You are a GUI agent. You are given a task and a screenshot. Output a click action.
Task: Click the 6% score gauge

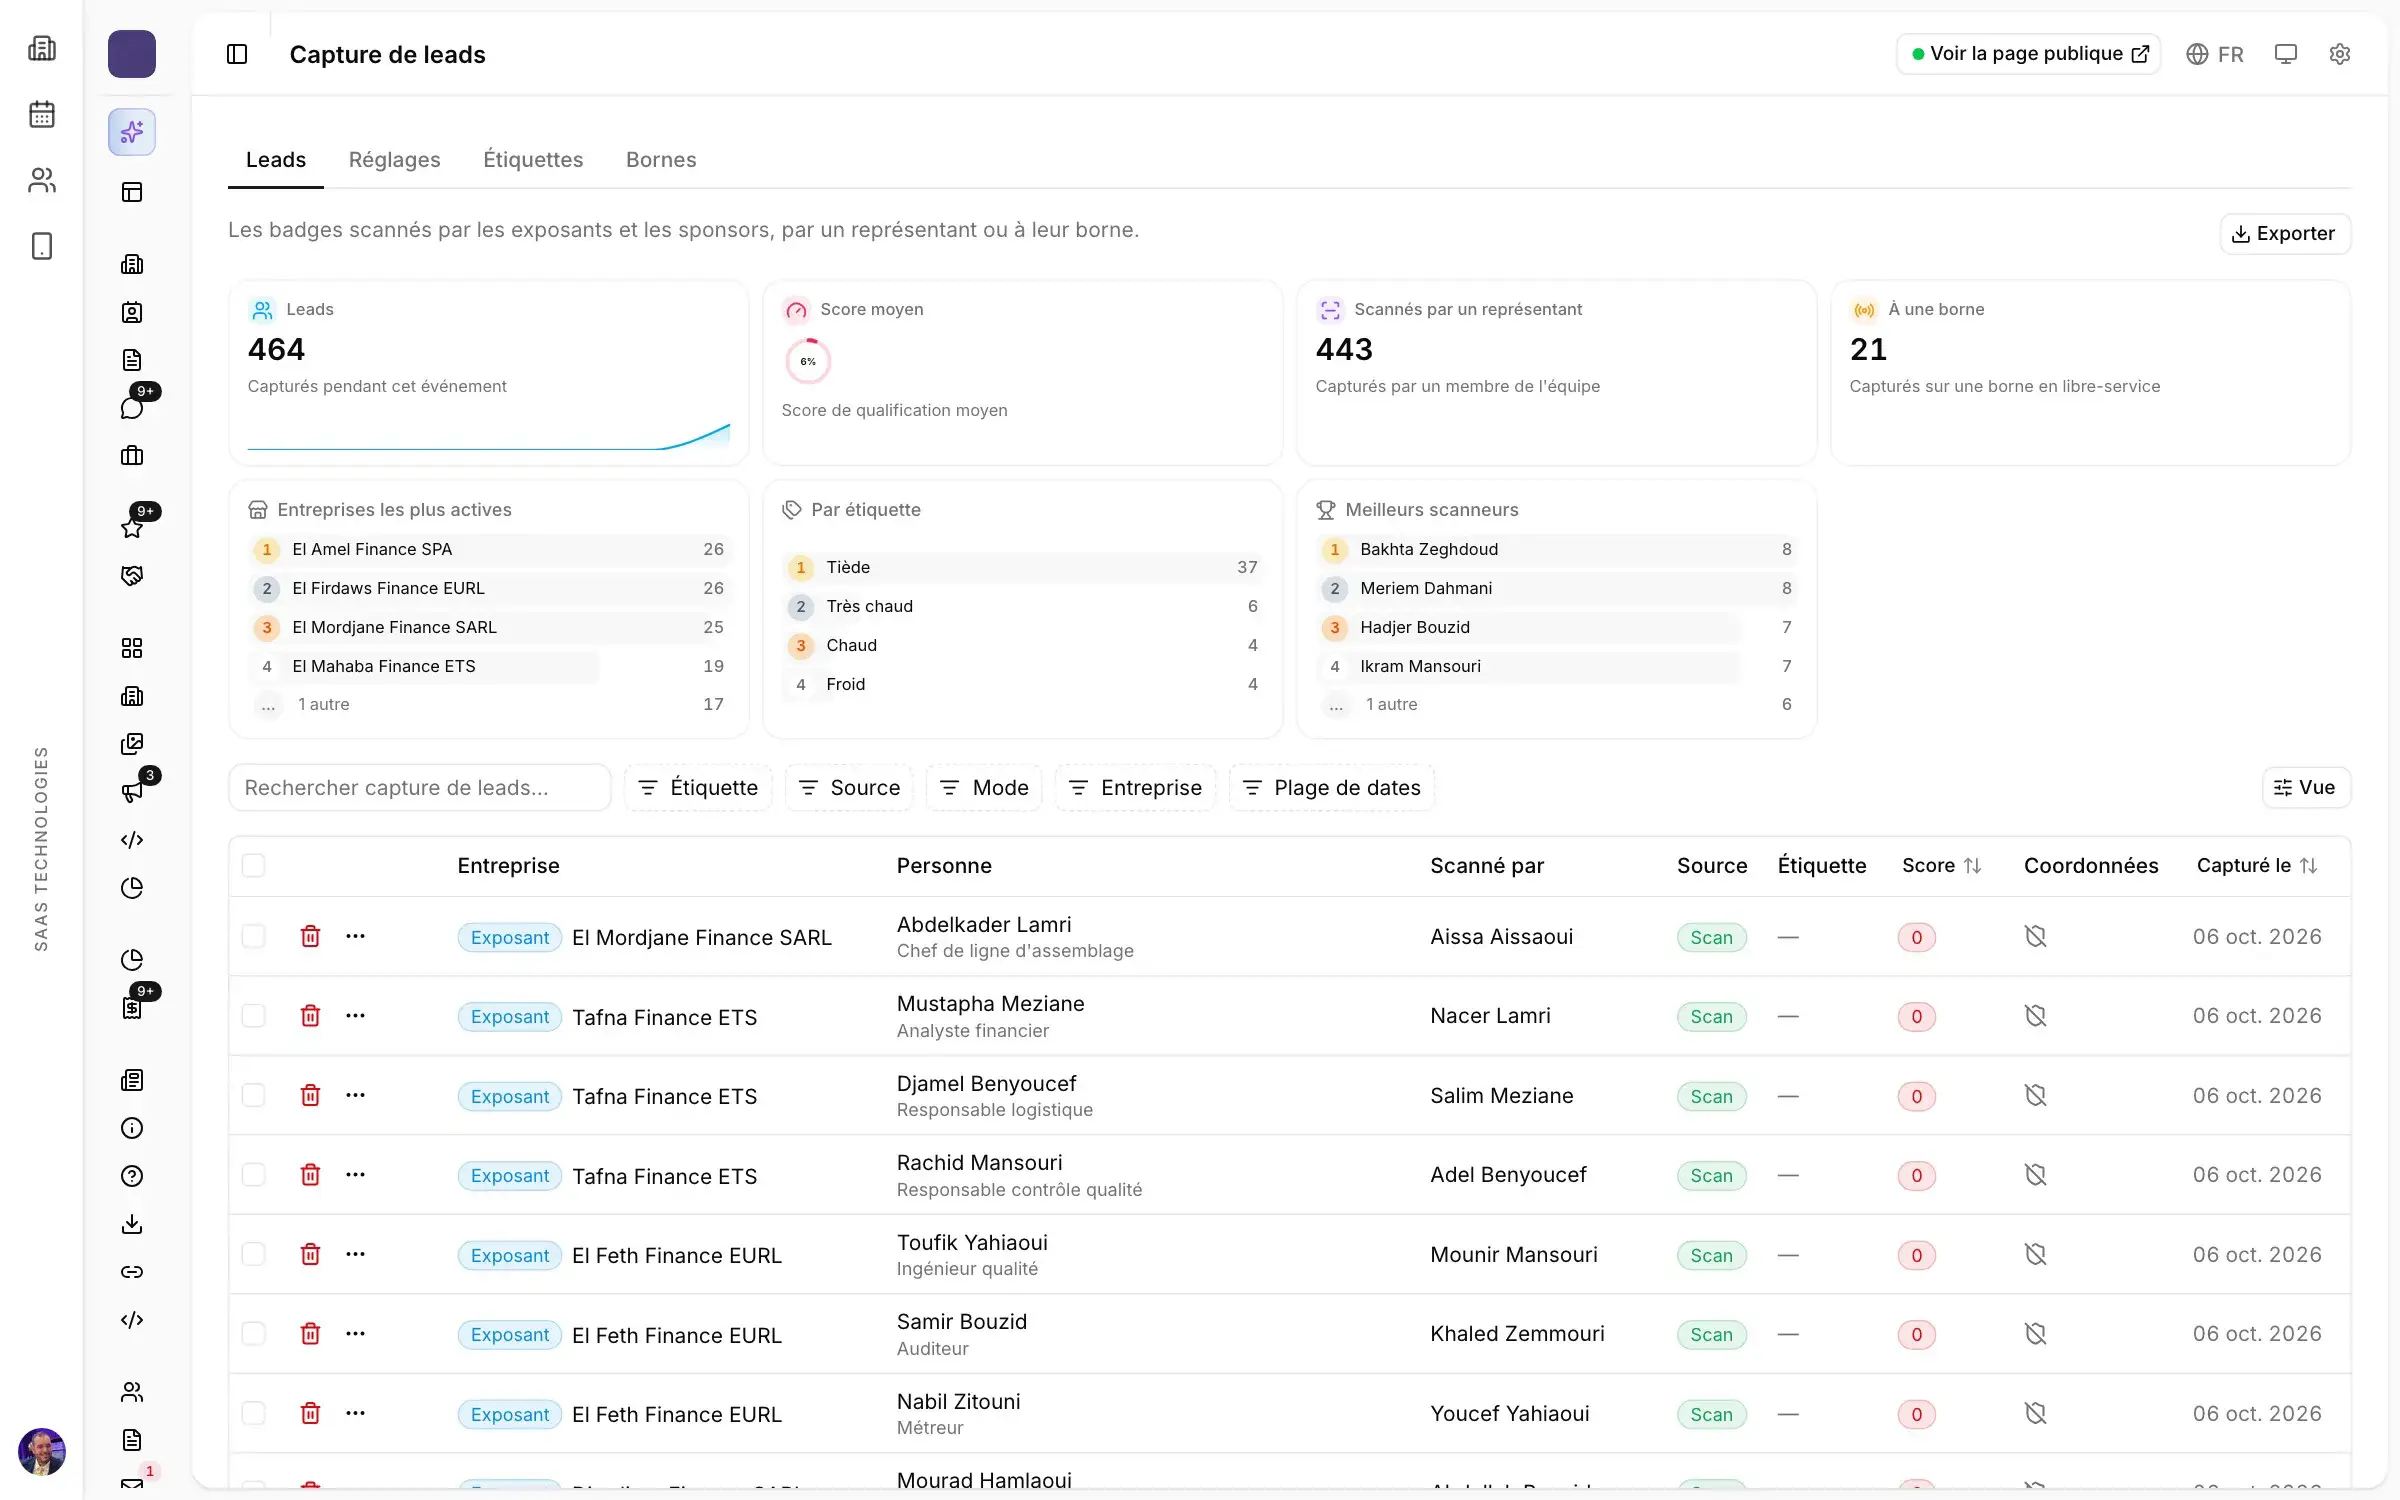[x=808, y=361]
